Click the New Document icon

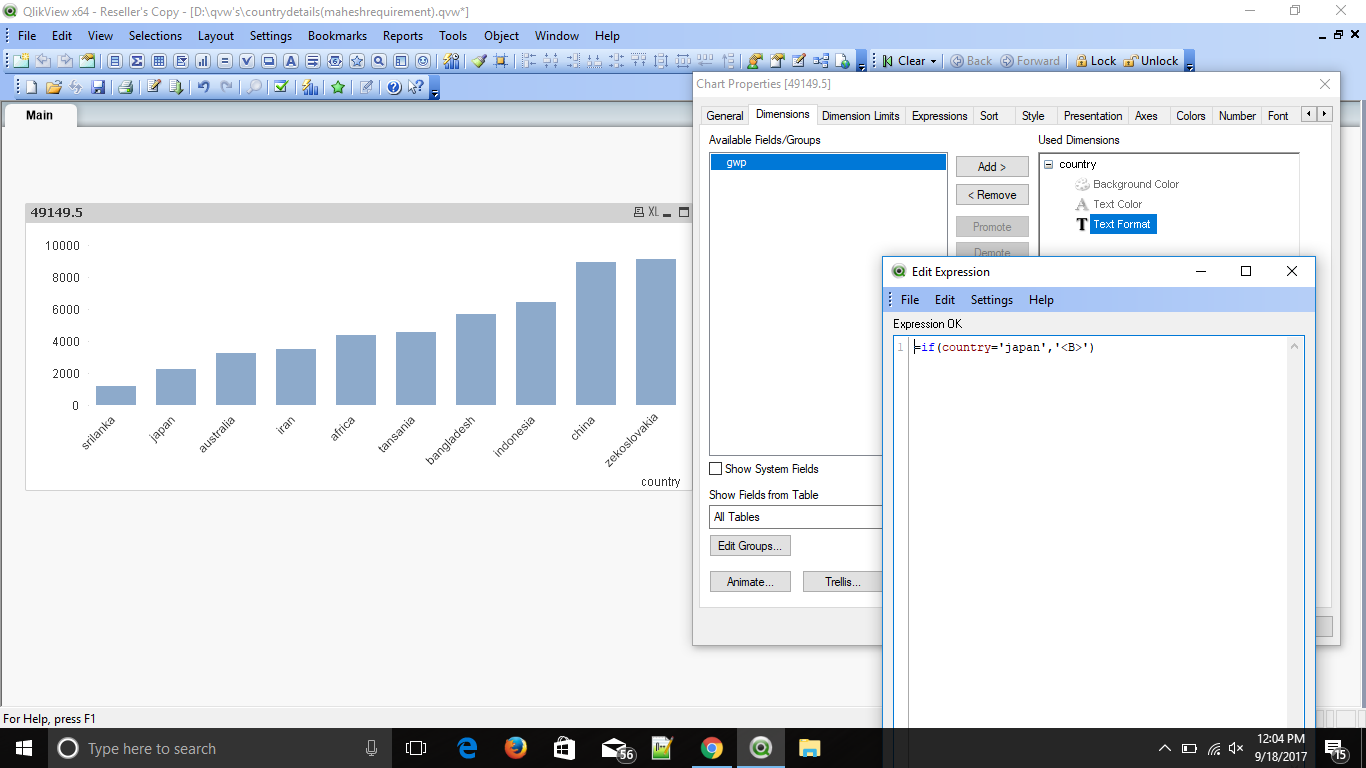coord(32,87)
